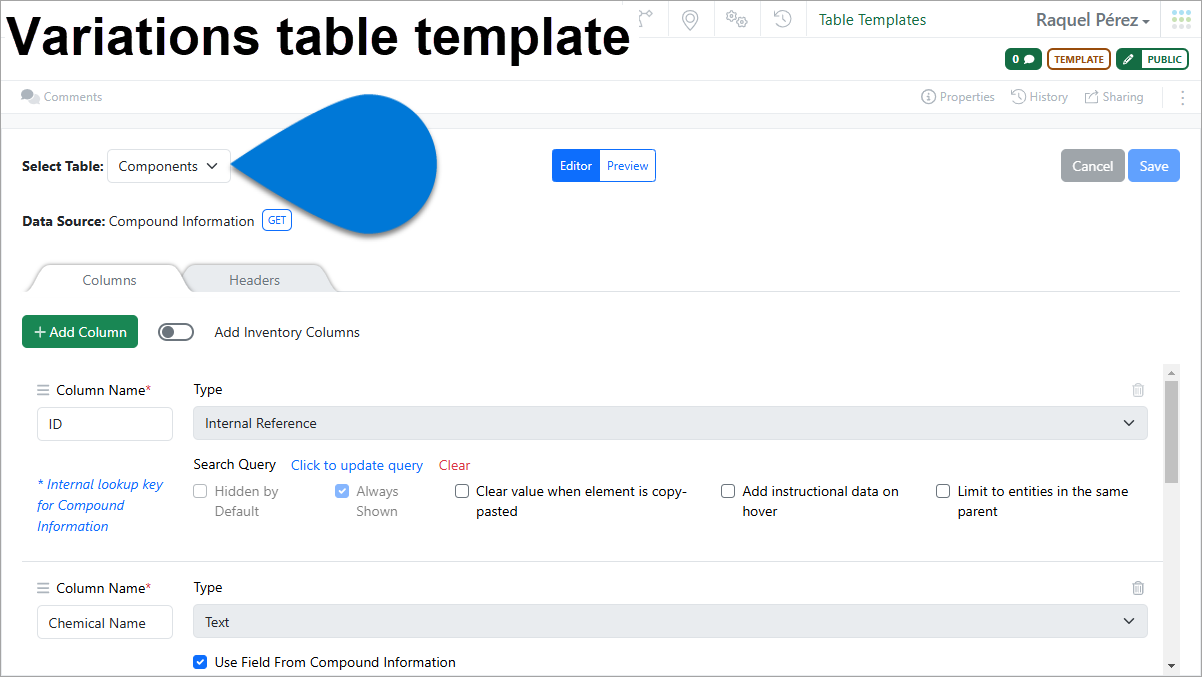This screenshot has height=677, width=1202.
Task: Click the link to update search query
Action: pos(357,465)
